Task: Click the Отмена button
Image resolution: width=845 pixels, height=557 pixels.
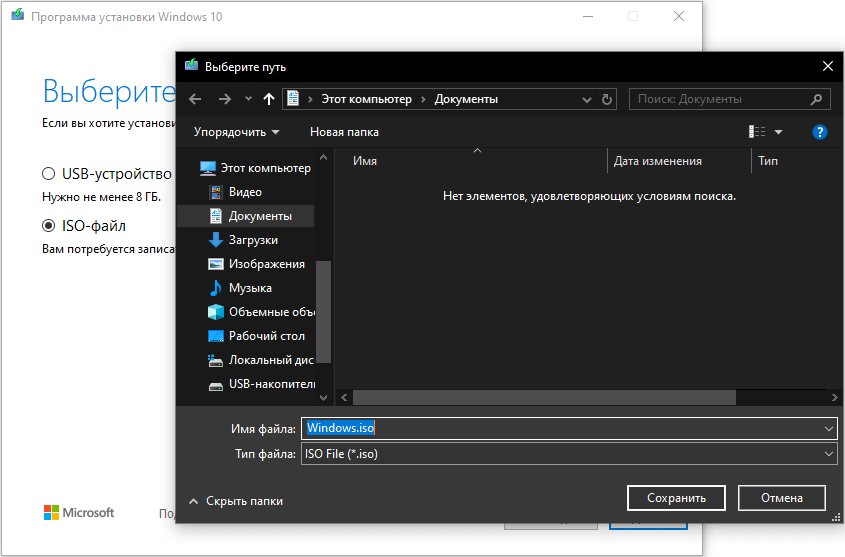Action: pos(781,497)
